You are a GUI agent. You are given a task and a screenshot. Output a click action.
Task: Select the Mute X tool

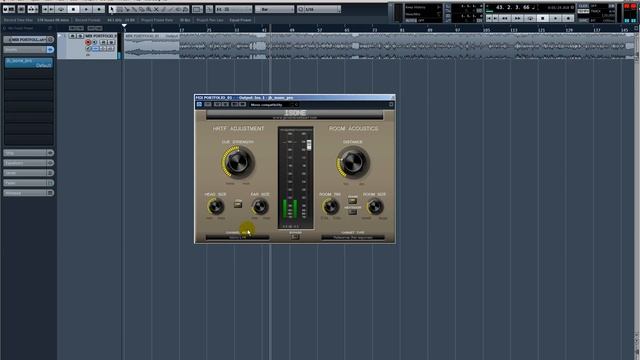(x=156, y=9)
